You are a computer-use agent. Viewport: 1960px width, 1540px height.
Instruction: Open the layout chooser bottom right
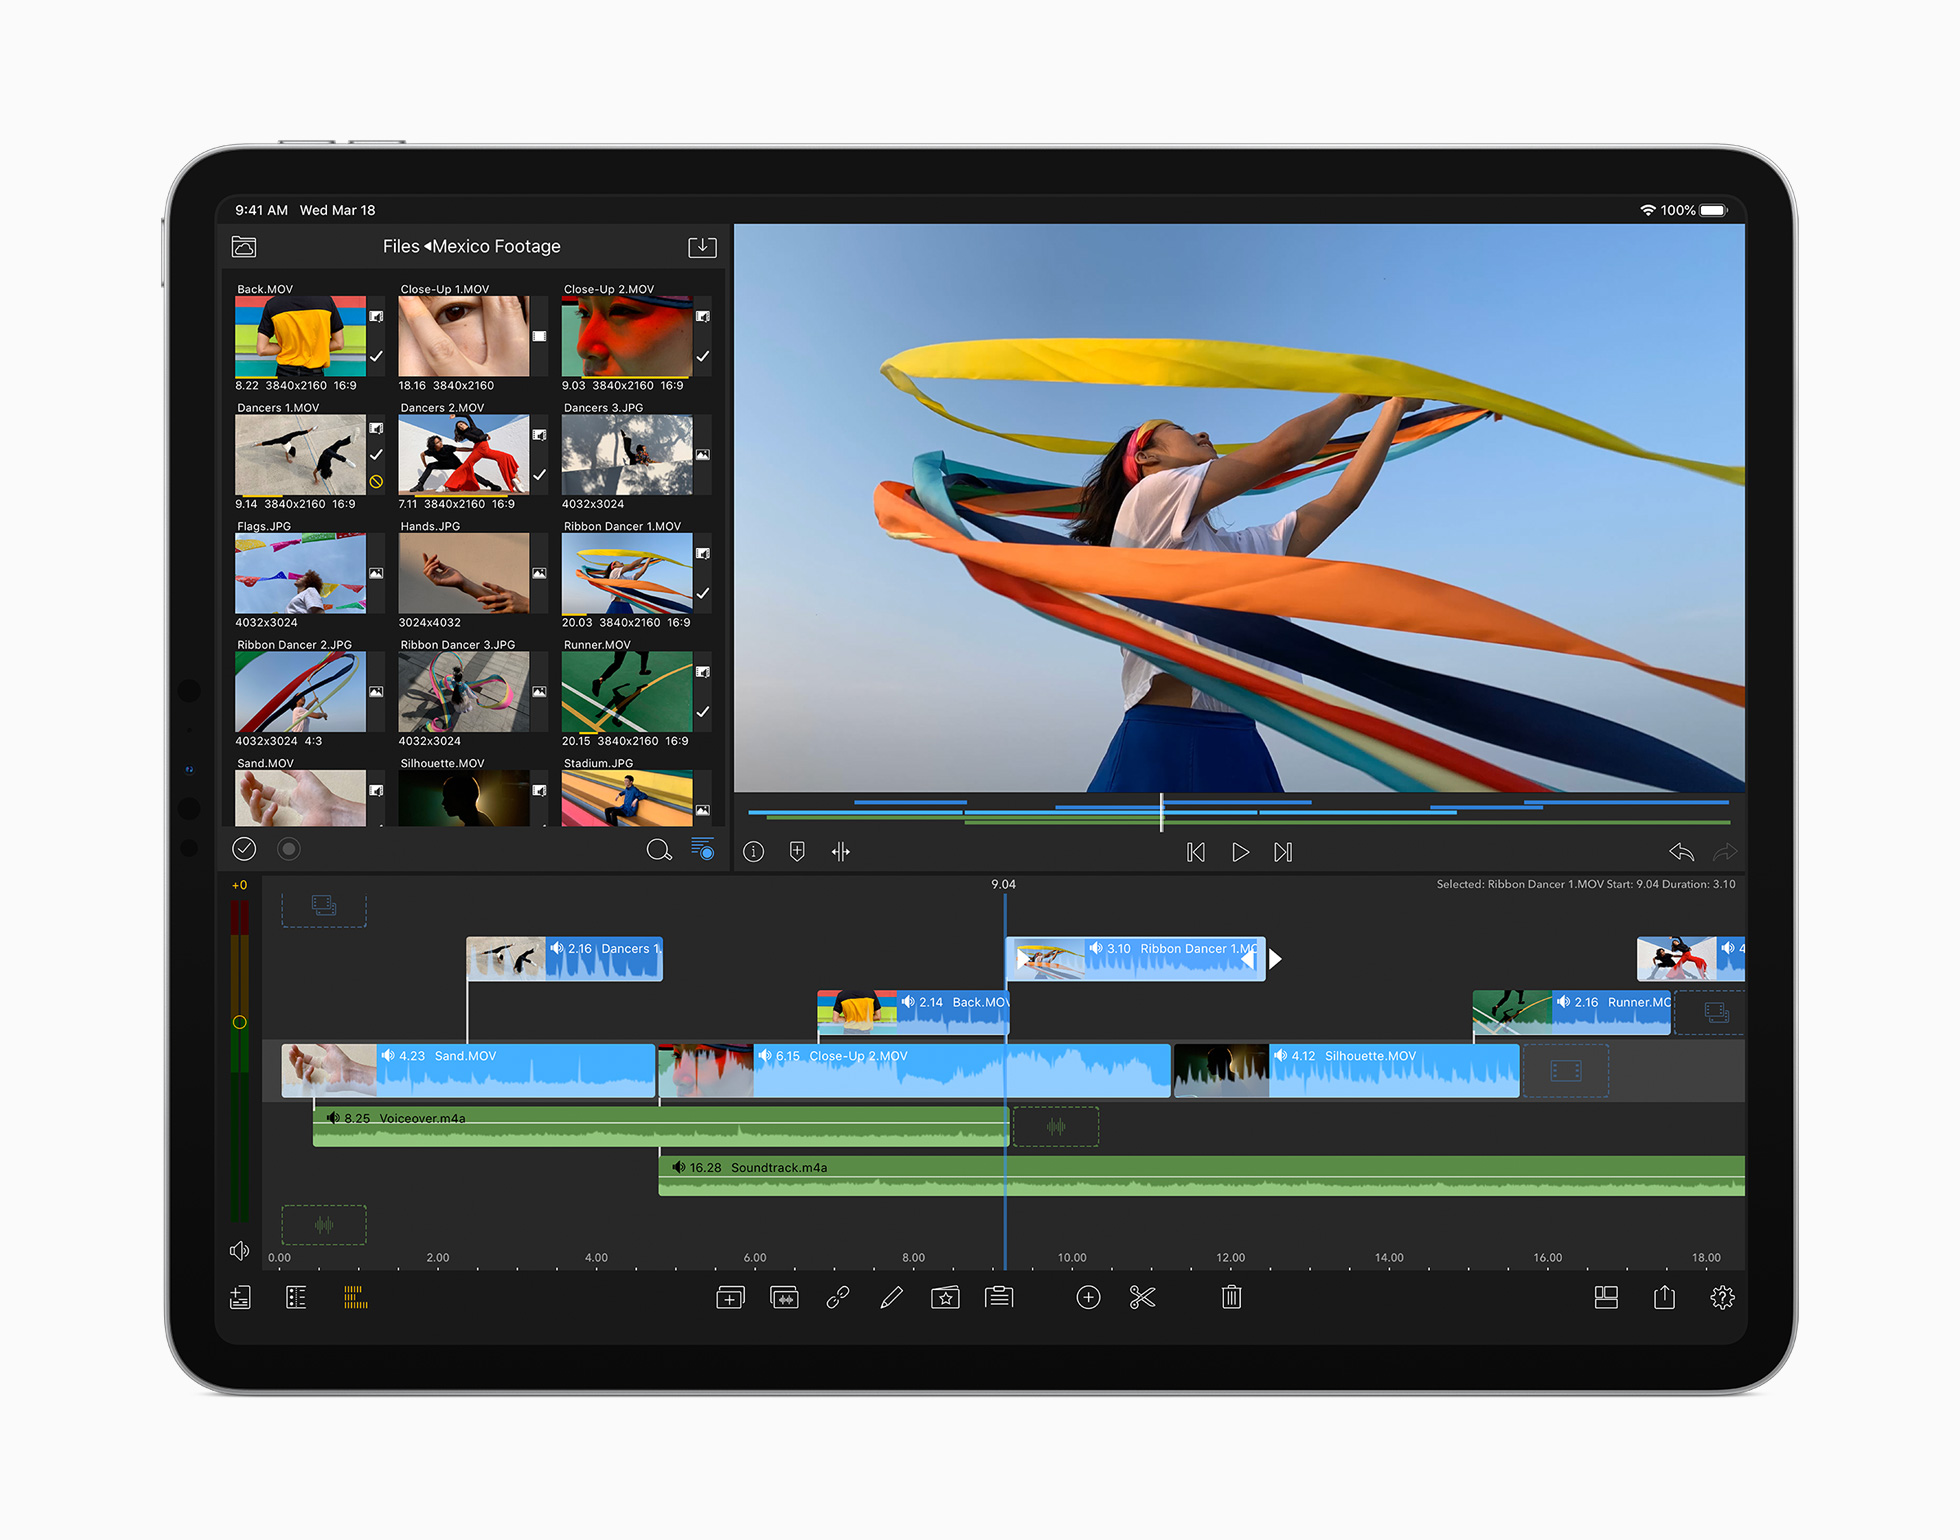[x=1607, y=1297]
